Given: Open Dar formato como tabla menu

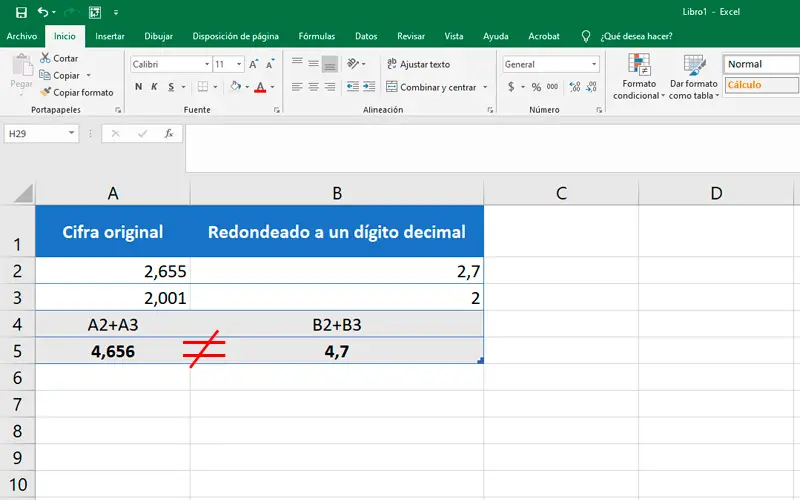Looking at the screenshot, I should (x=694, y=77).
